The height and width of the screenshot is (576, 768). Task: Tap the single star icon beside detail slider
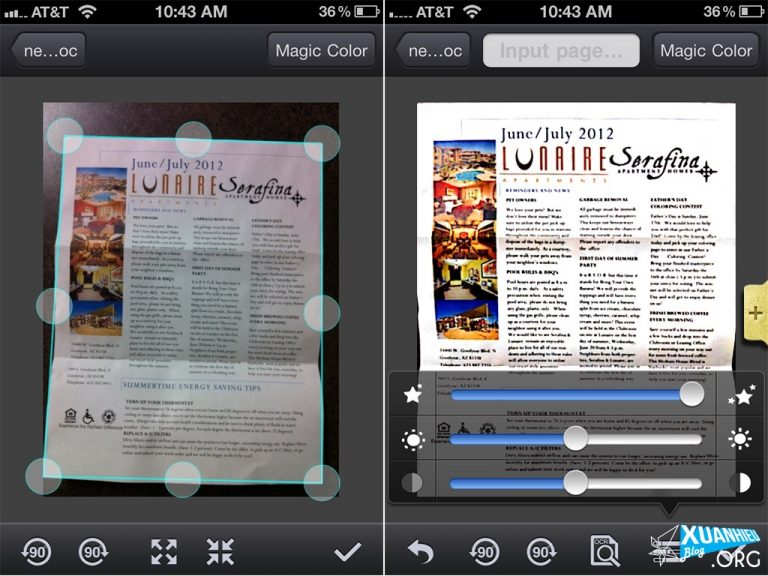pyautogui.click(x=413, y=394)
